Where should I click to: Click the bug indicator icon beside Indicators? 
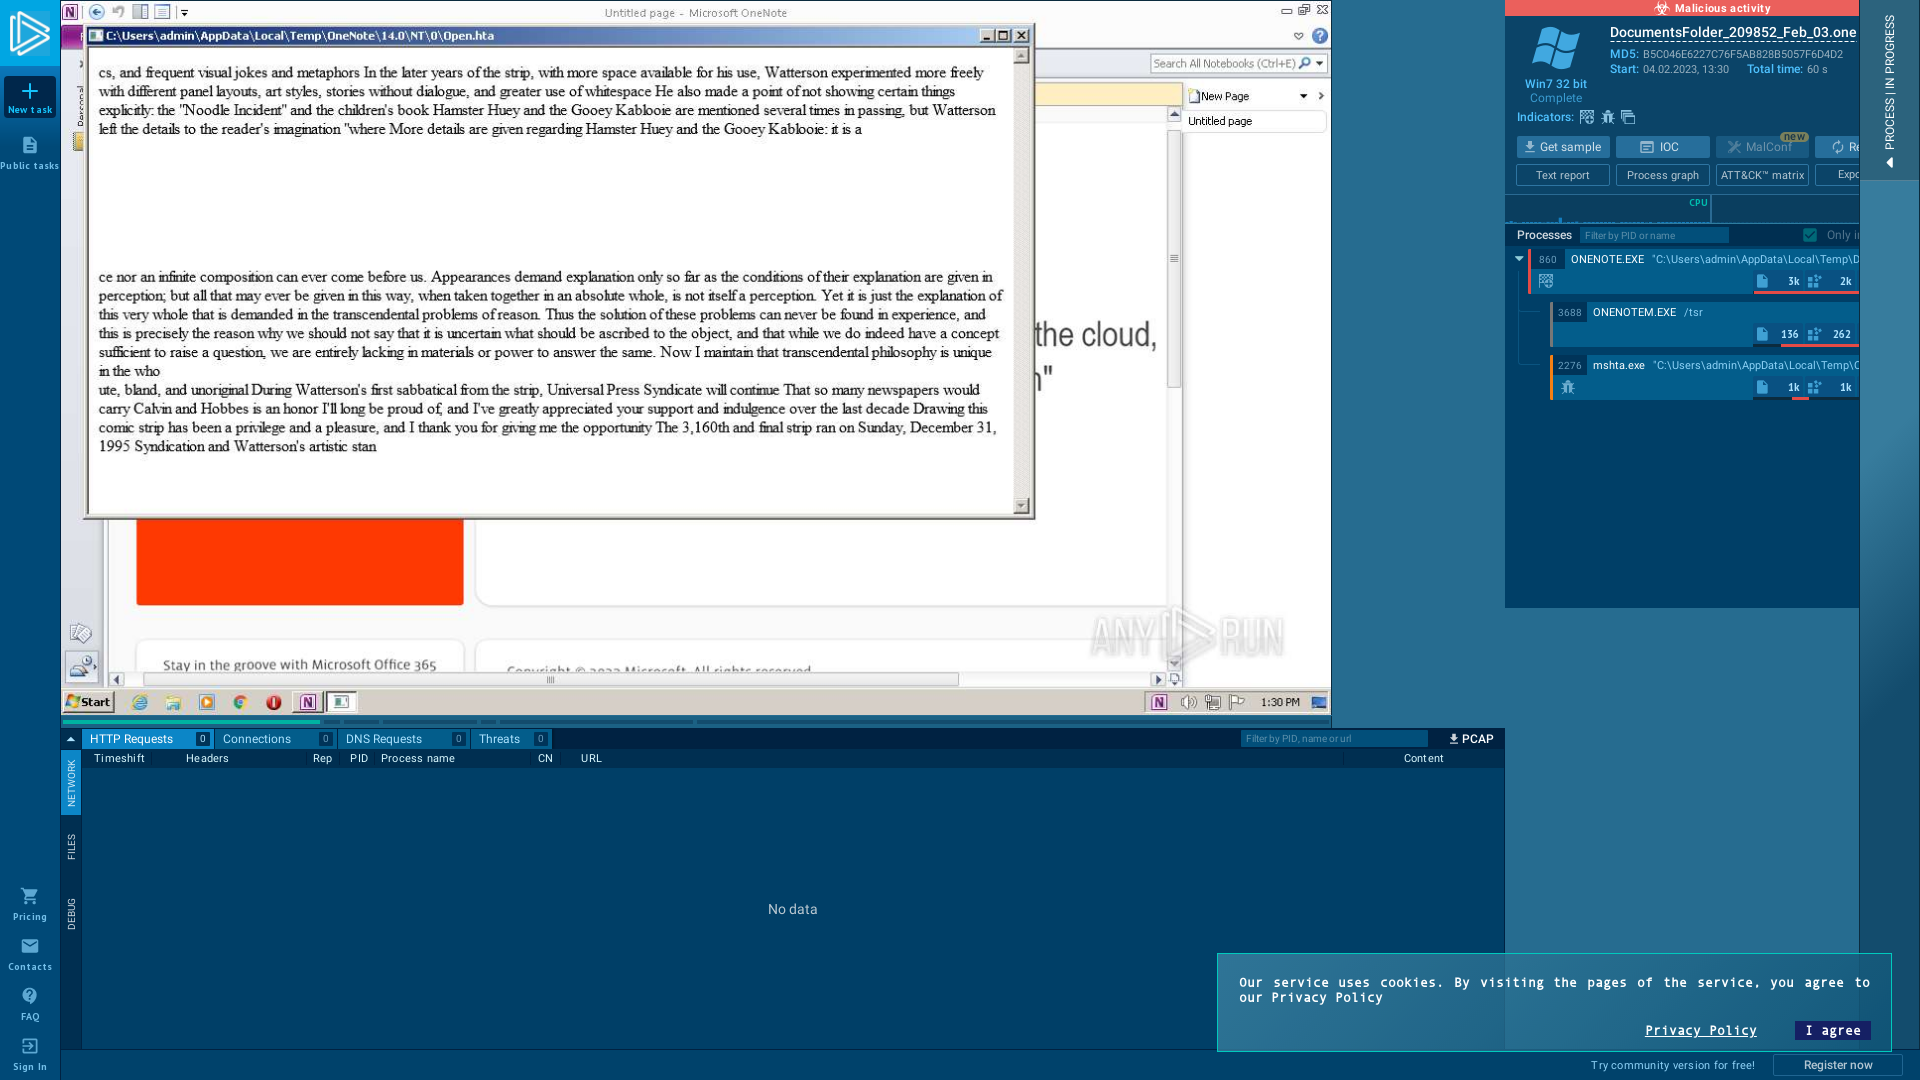tap(1608, 117)
